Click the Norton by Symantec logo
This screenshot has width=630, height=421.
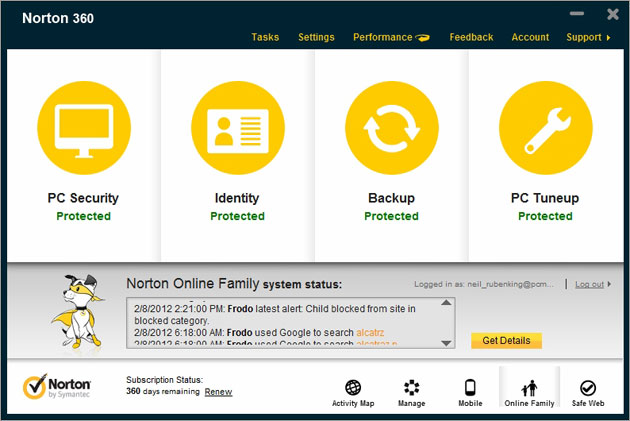(x=57, y=387)
